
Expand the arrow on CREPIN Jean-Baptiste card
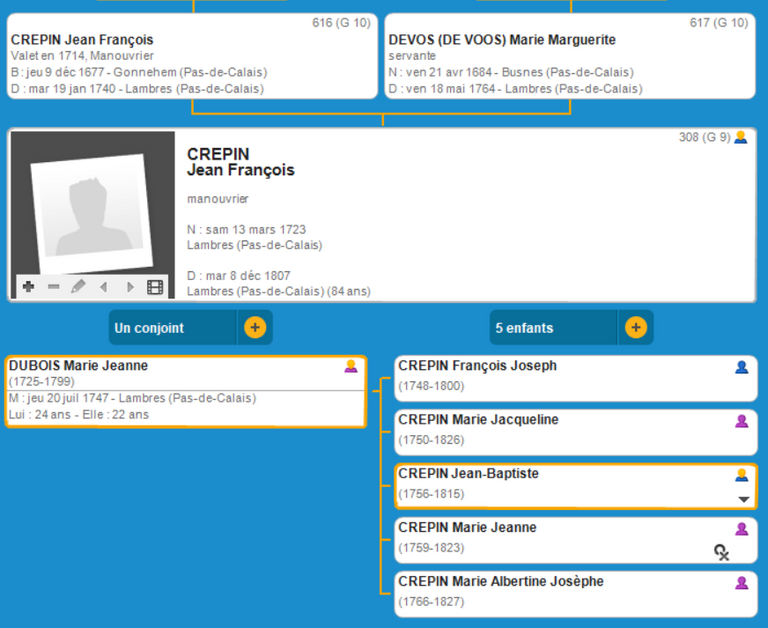tap(743, 499)
